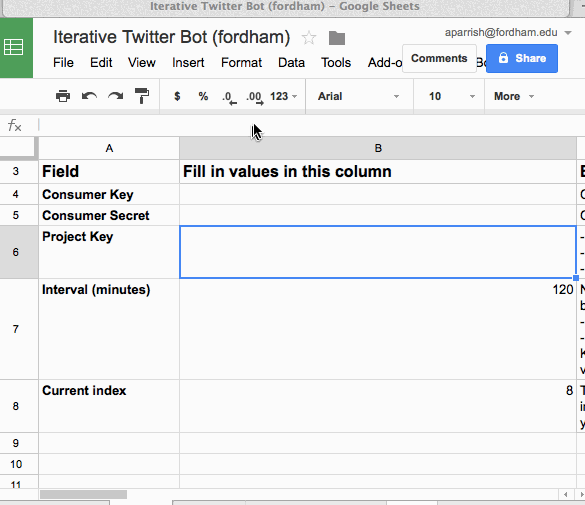Screen dimensions: 585x505
Task: Open the Google Sheets home icon
Action: click(14, 48)
